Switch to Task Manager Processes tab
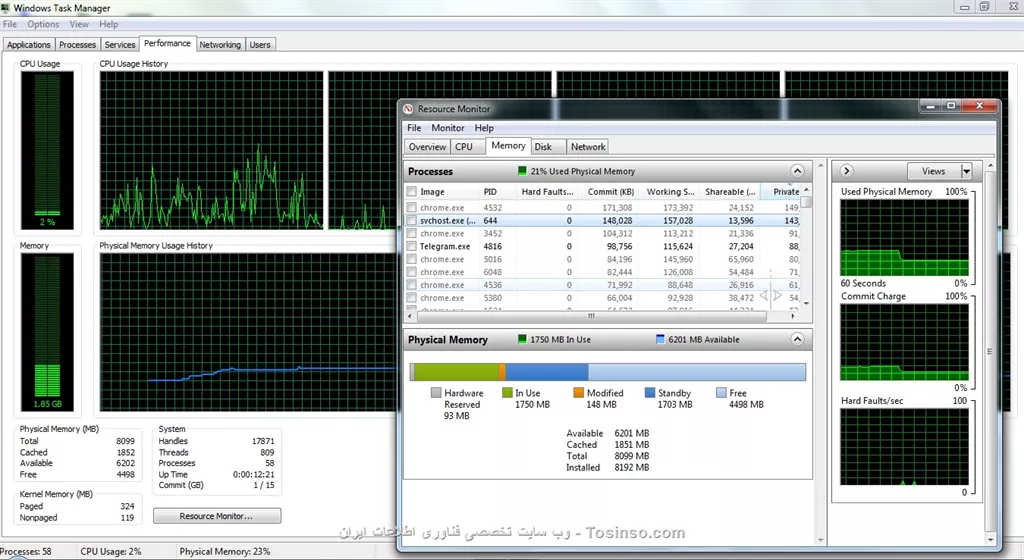1024x560 pixels. 77,44
